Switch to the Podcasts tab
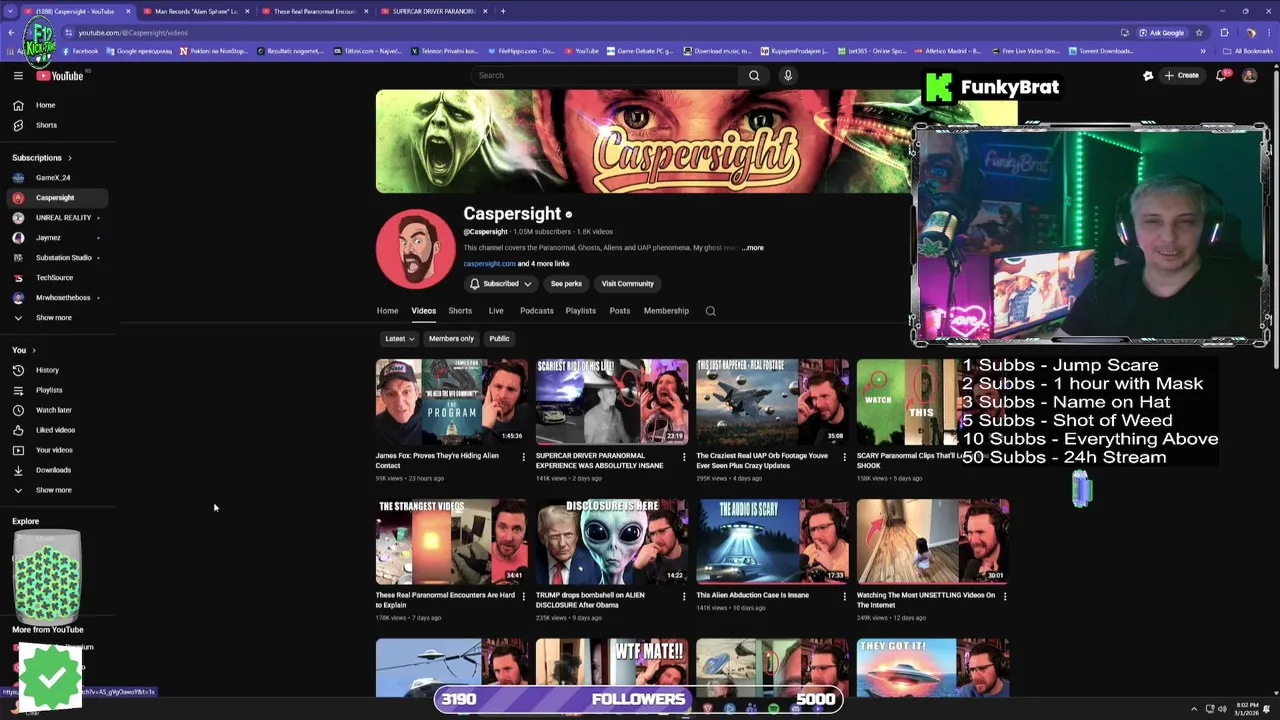The image size is (1280, 720). pyautogui.click(x=536, y=311)
